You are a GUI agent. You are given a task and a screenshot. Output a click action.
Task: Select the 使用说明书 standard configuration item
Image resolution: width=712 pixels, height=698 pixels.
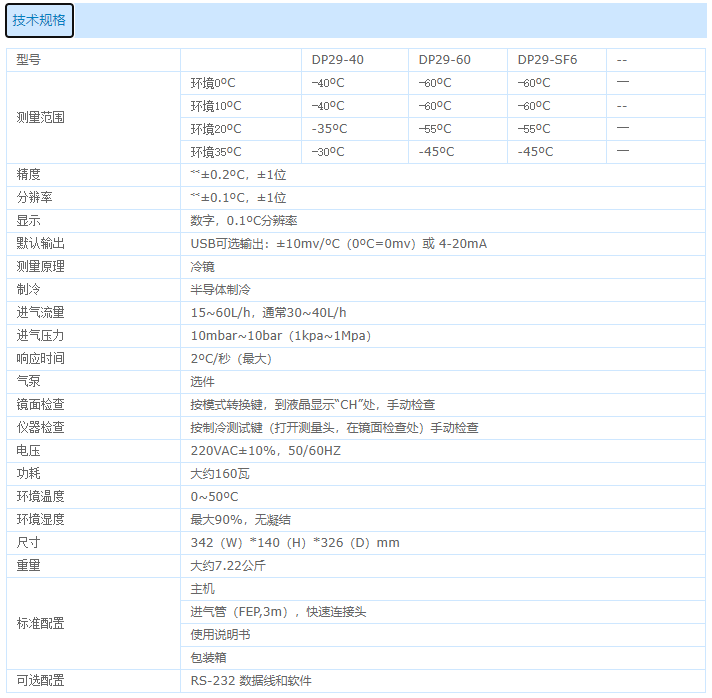220,635
